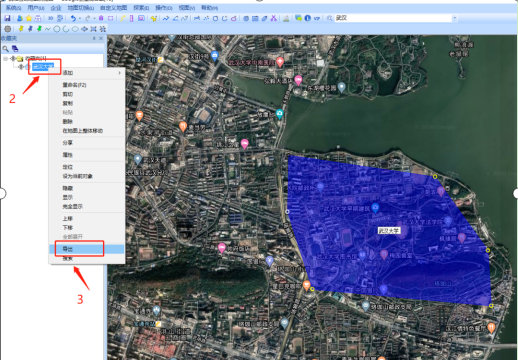The image size is (518, 360).
Task: Open the search box dropdown arrow
Action: click(454, 18)
